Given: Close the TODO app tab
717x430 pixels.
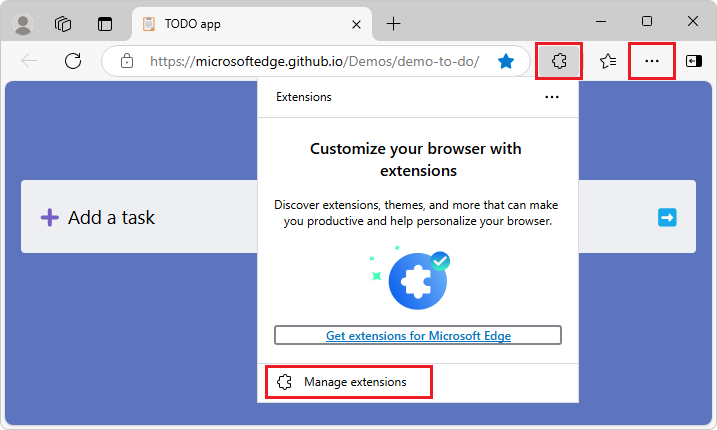Looking at the screenshot, I should pyautogui.click(x=356, y=24).
